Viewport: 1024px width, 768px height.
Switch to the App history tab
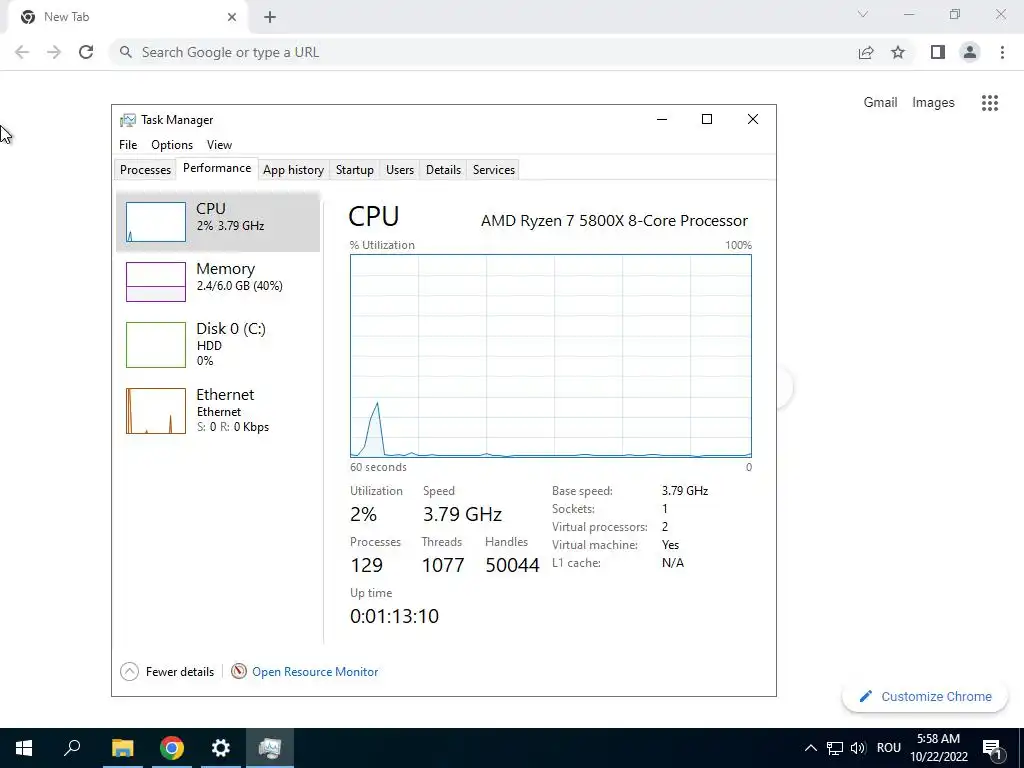[293, 170]
